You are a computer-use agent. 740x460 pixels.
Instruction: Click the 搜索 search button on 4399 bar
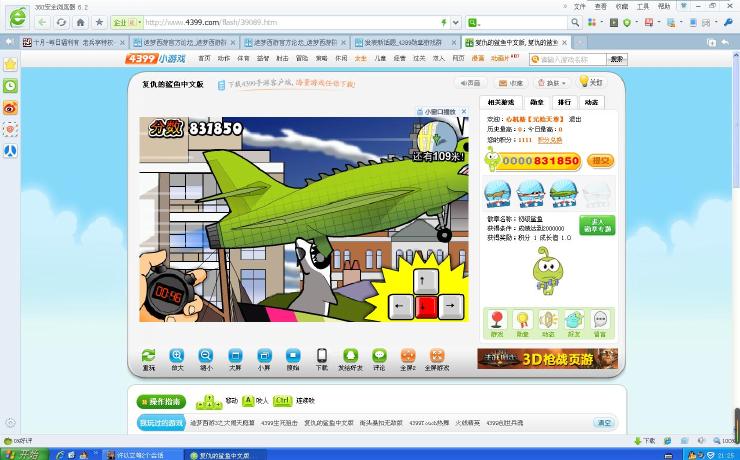(616, 59)
